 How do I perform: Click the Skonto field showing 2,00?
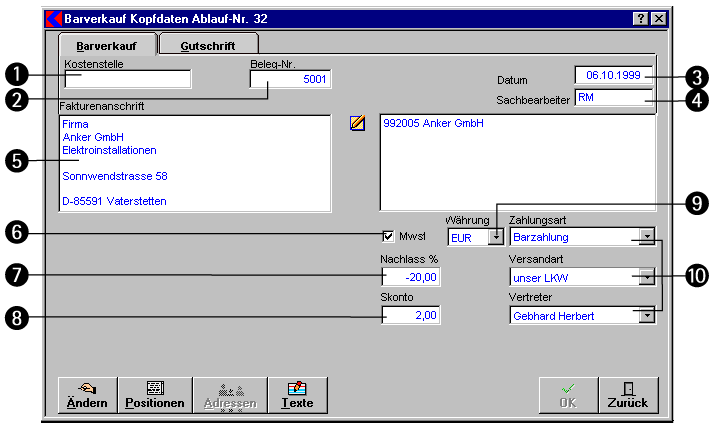pyautogui.click(x=410, y=316)
